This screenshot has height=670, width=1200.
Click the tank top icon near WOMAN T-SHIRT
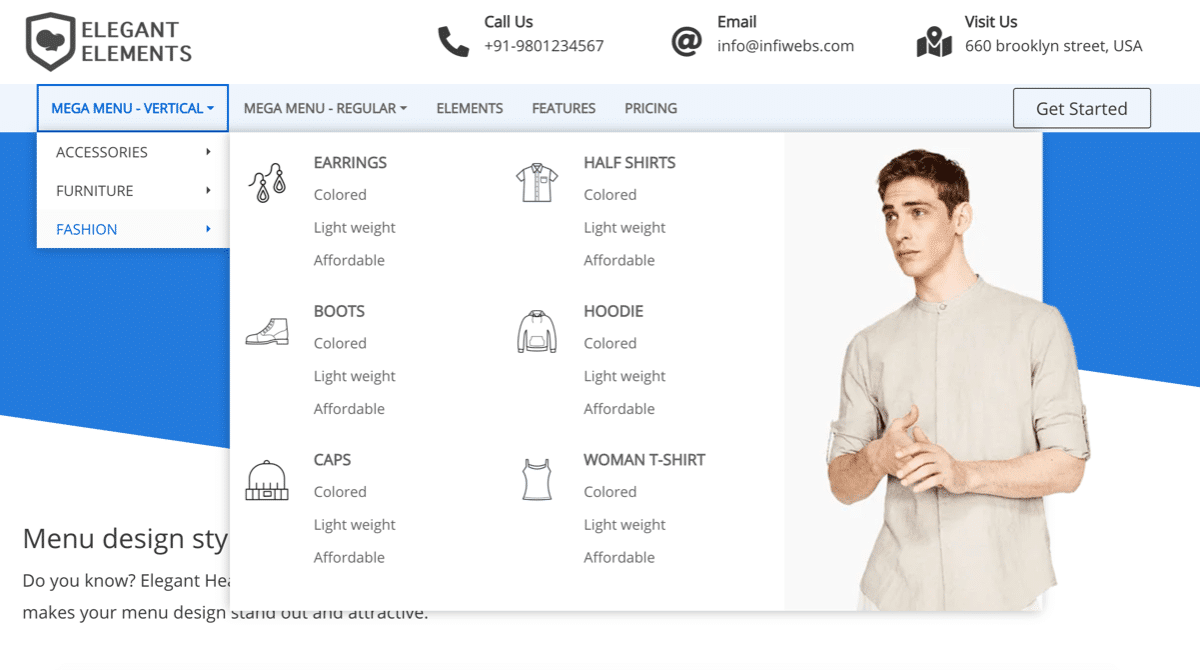[536, 478]
